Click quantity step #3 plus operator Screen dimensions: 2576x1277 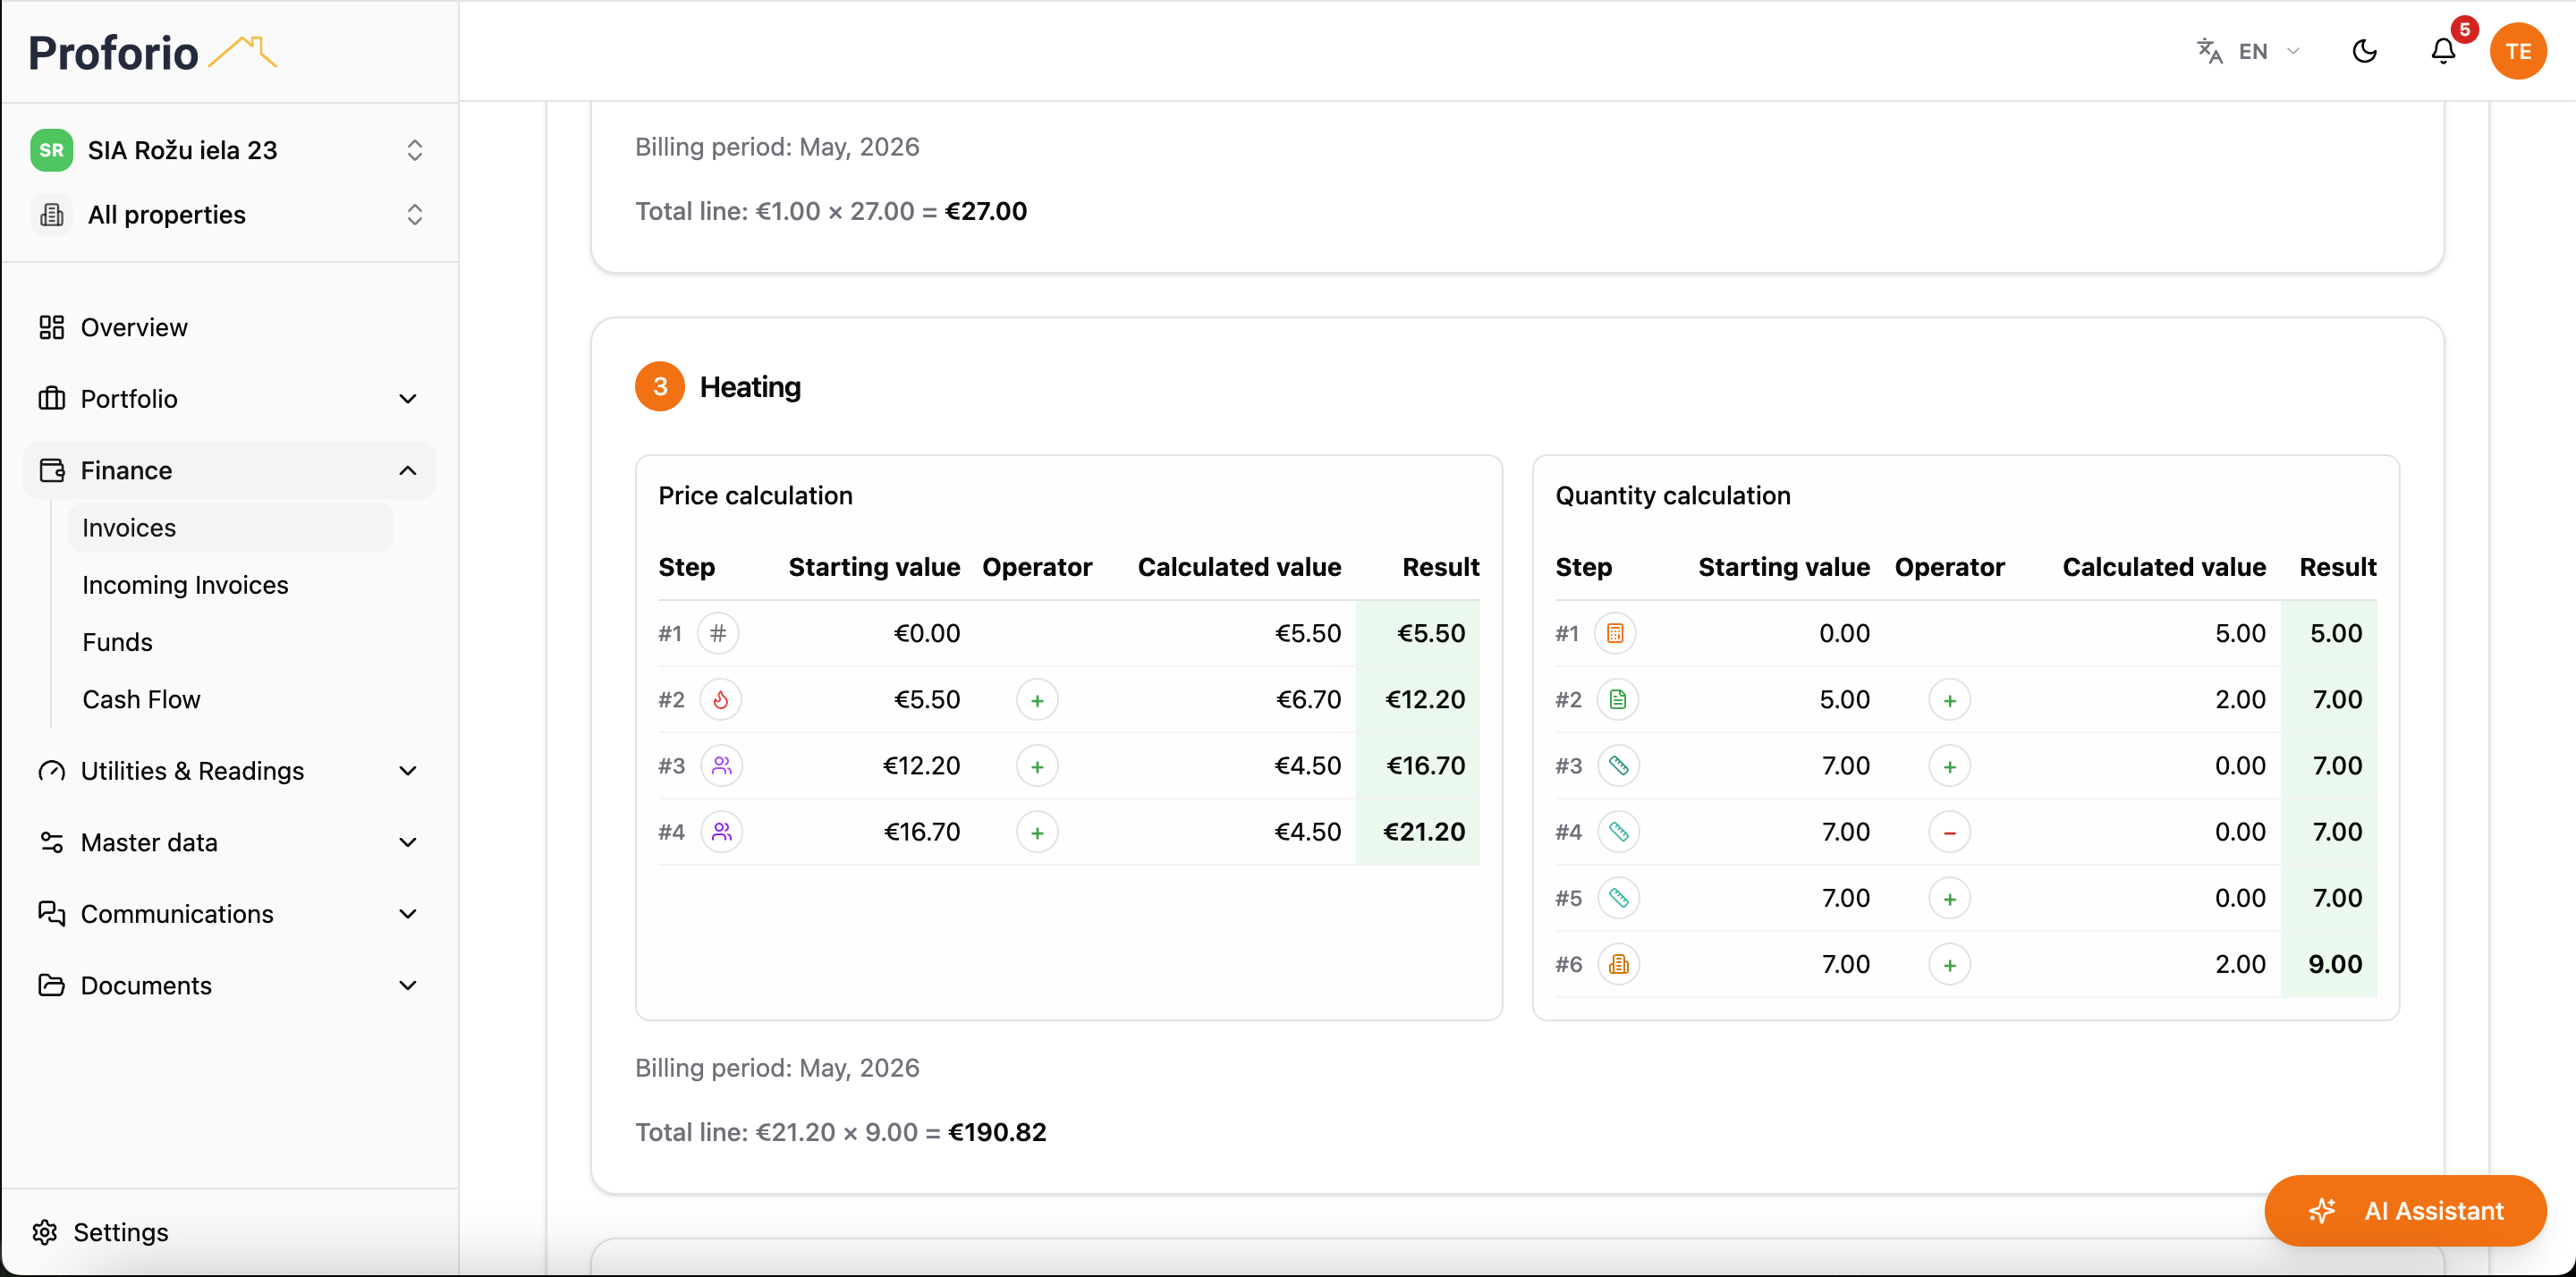(1949, 766)
